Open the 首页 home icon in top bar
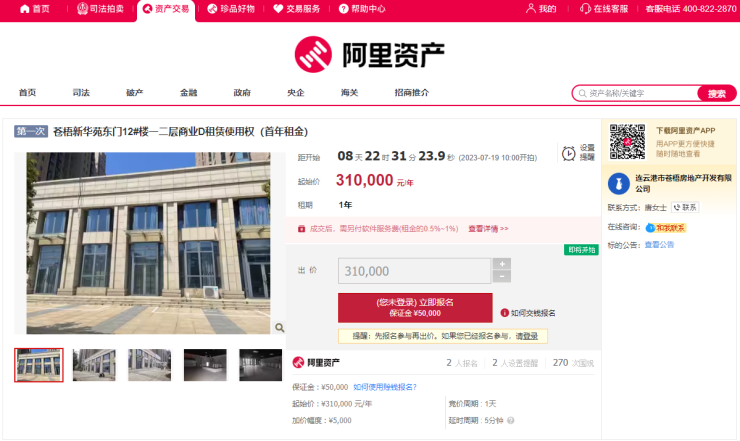Viewport: 740px width, 441px height. (x=34, y=8)
